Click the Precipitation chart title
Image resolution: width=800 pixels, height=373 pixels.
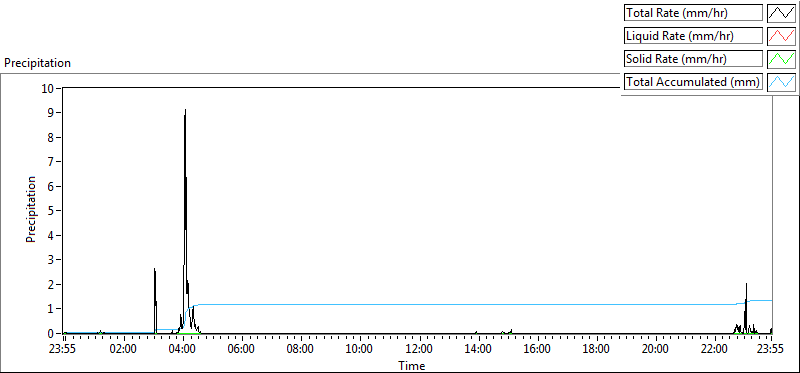pos(37,63)
